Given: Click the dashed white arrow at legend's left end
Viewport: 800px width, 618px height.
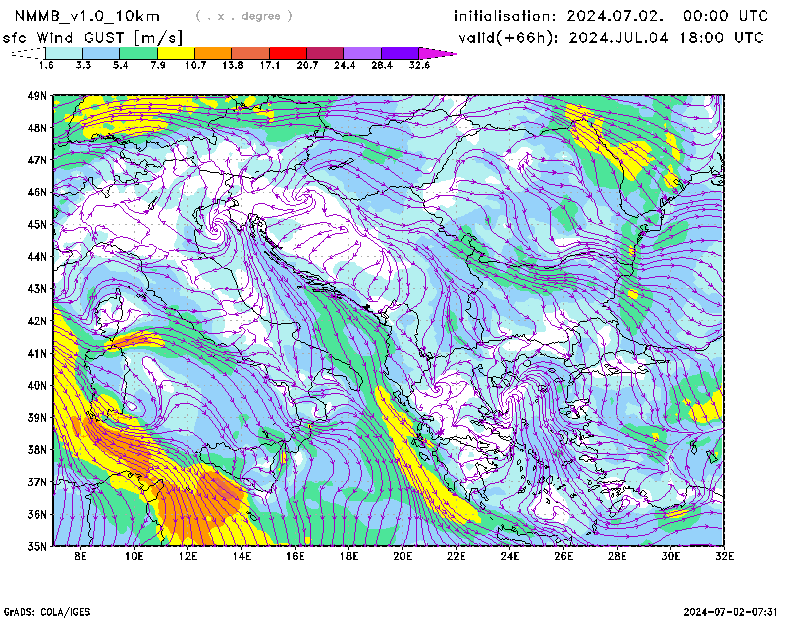Looking at the screenshot, I should [x=27, y=53].
